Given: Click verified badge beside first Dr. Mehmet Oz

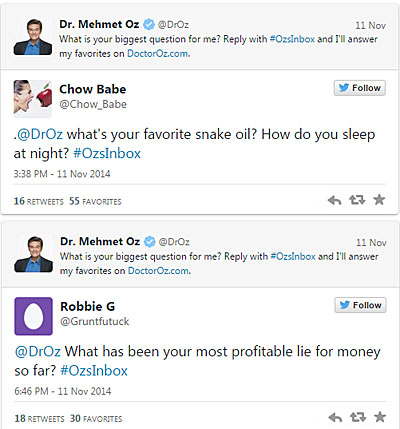Looking at the screenshot, I should tap(149, 24).
